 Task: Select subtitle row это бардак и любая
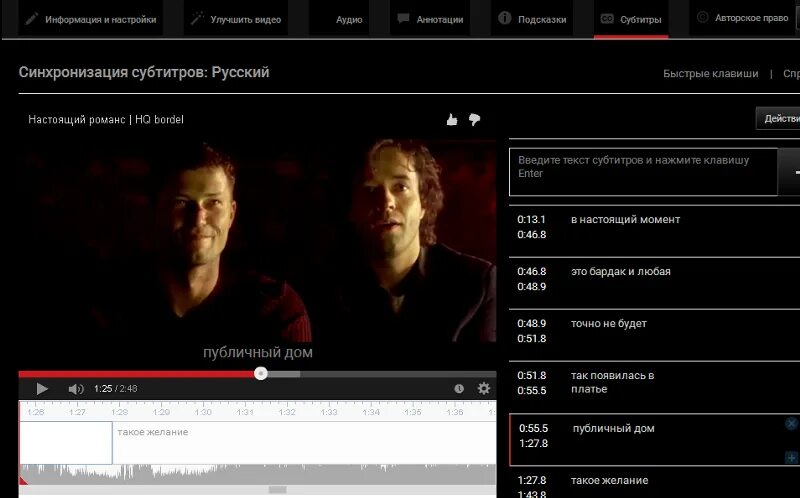tap(655, 283)
